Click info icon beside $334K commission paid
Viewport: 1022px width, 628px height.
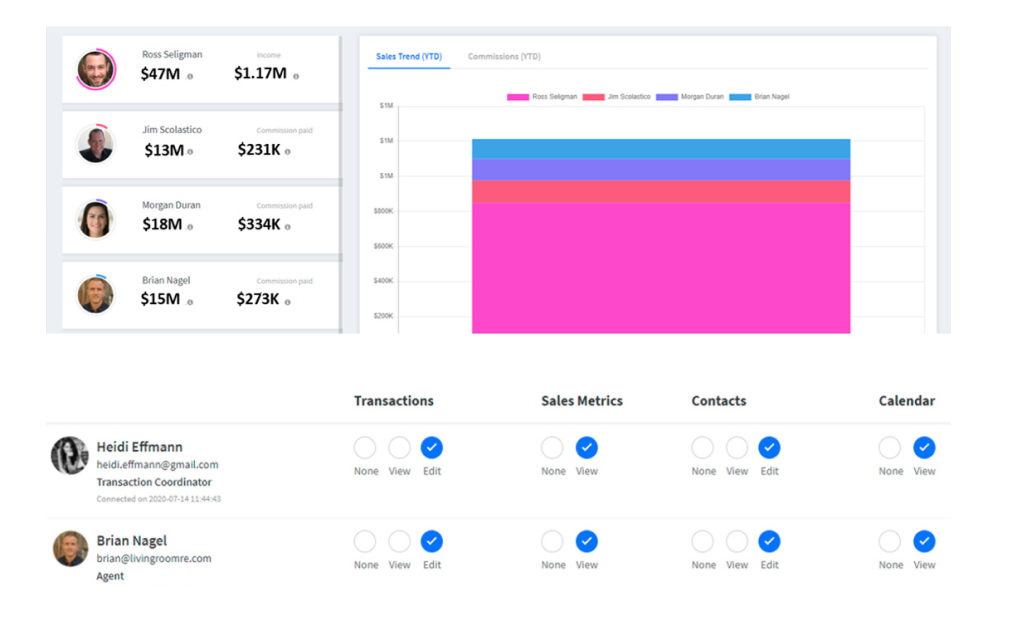point(288,227)
